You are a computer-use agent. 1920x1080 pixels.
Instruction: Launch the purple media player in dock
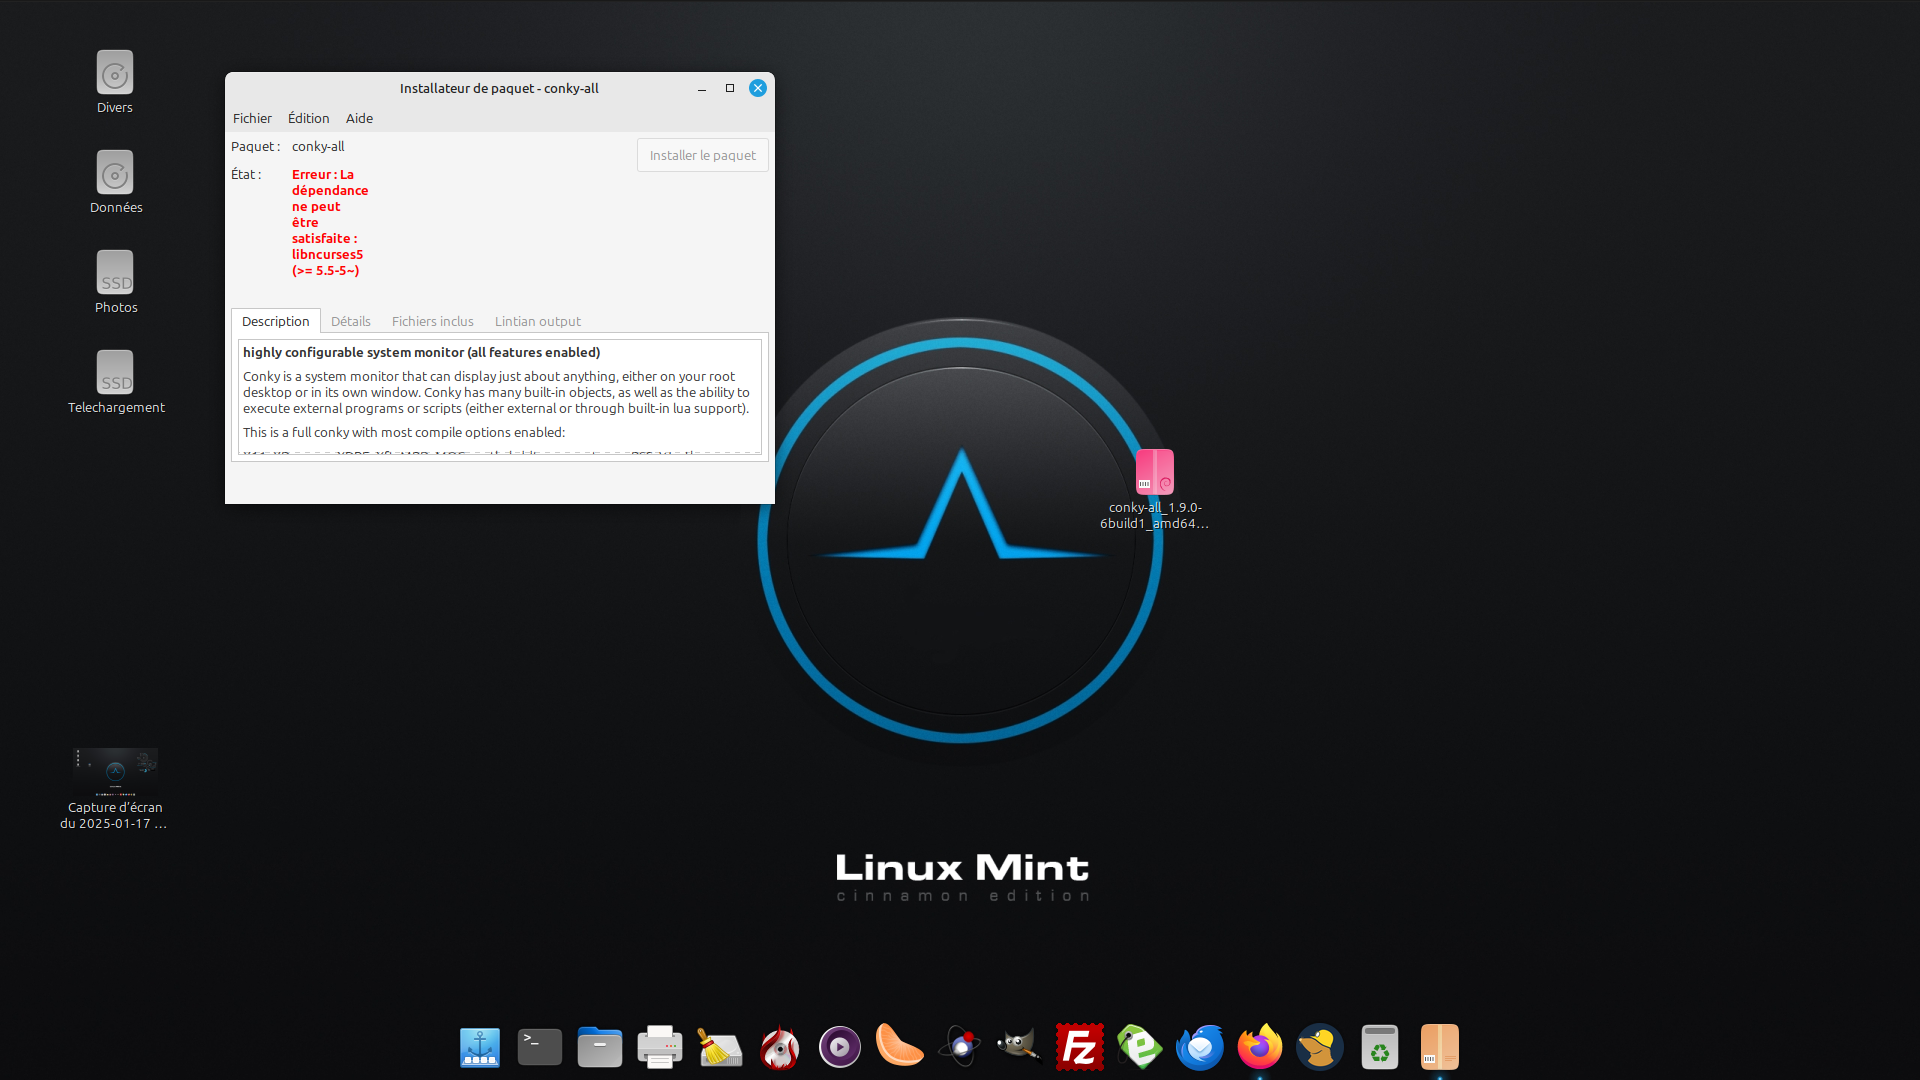[840, 1047]
